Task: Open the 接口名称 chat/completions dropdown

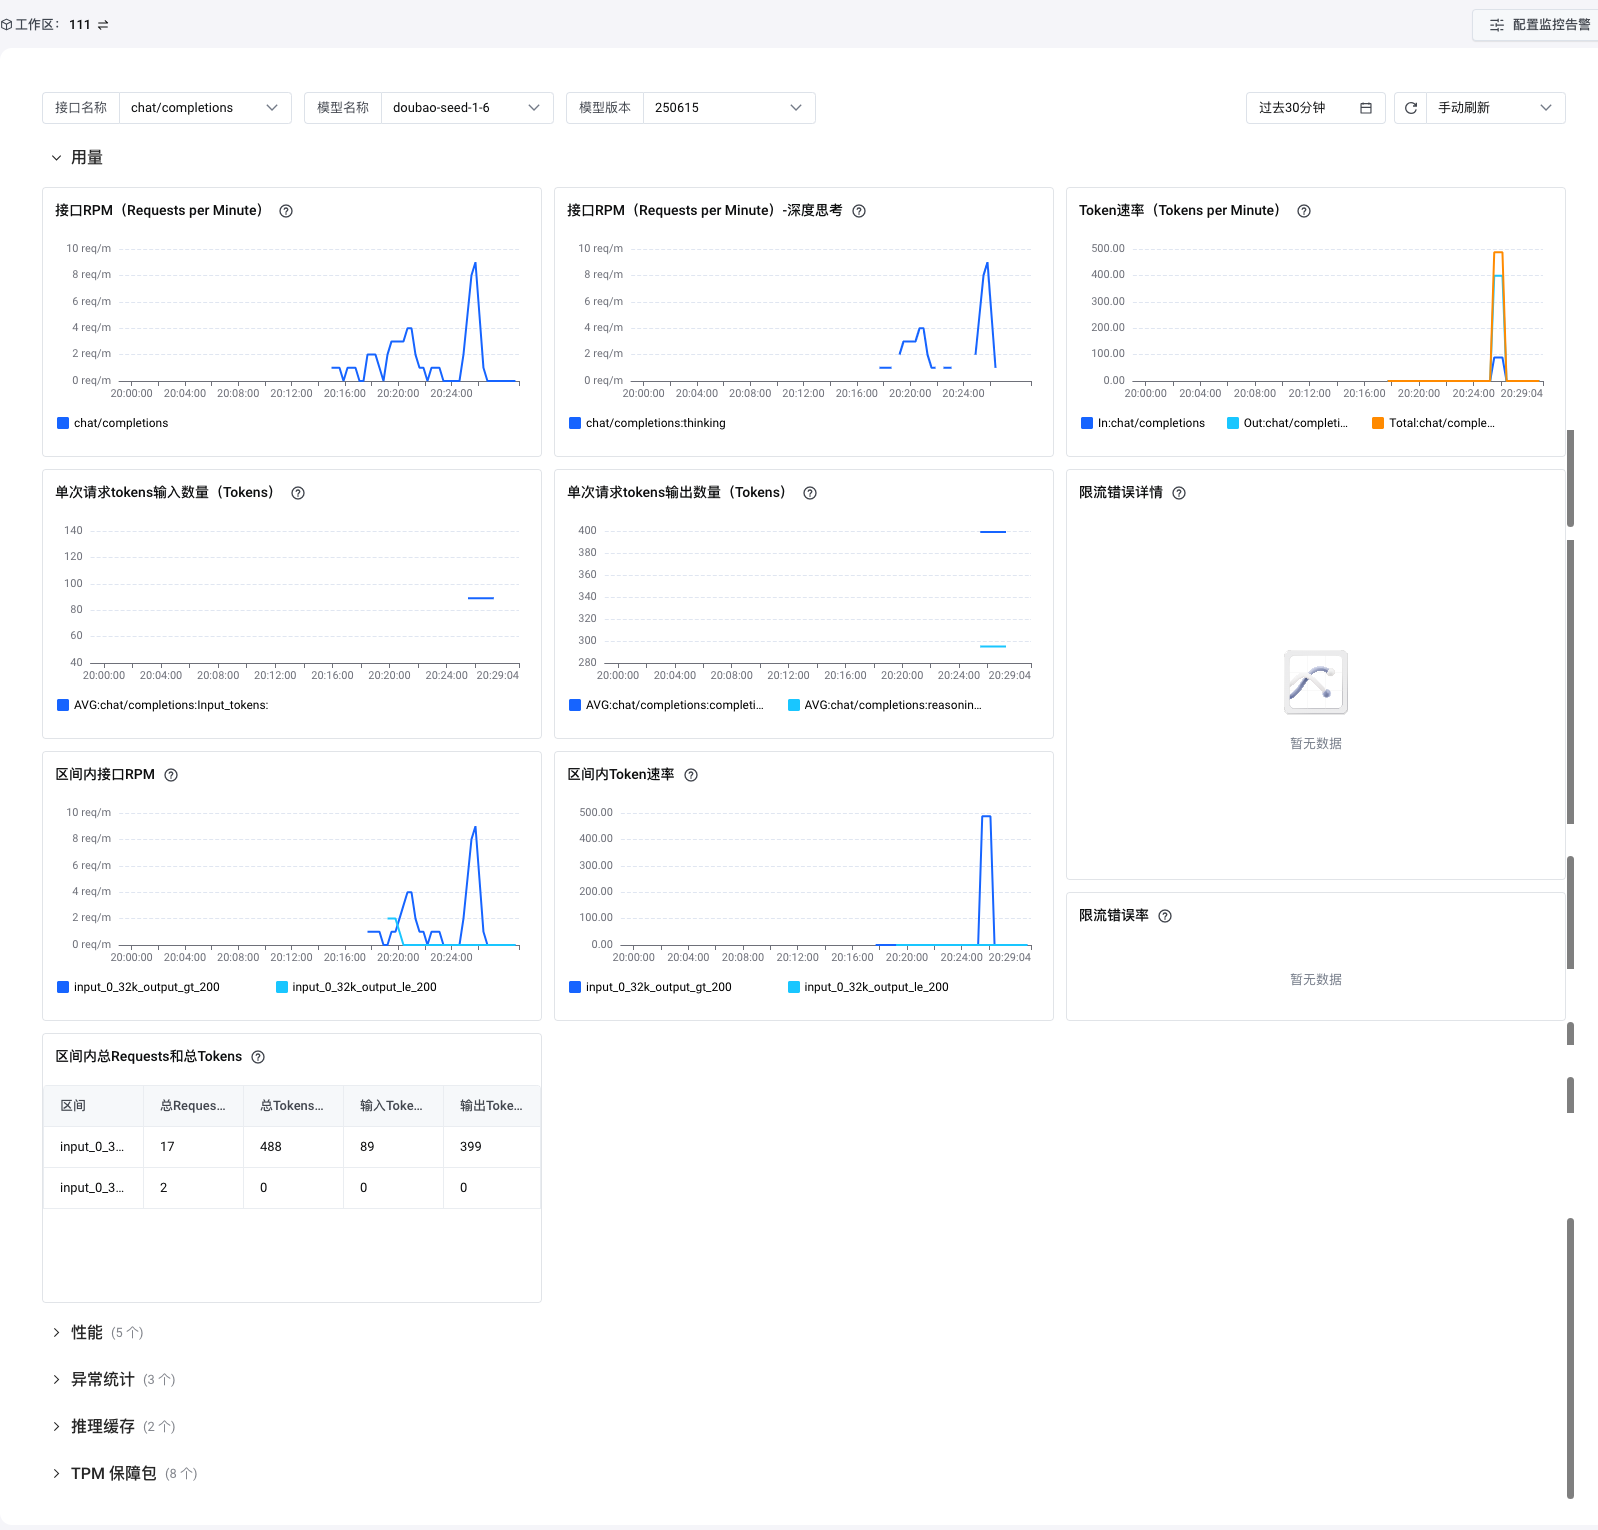Action: tap(205, 108)
